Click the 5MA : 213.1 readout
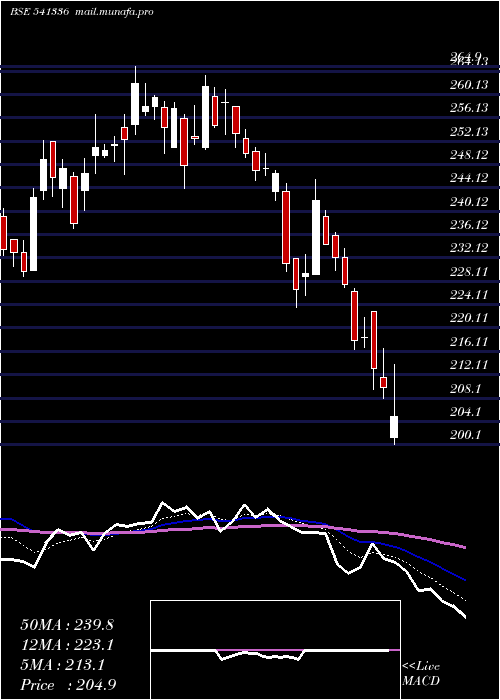 [63, 665]
